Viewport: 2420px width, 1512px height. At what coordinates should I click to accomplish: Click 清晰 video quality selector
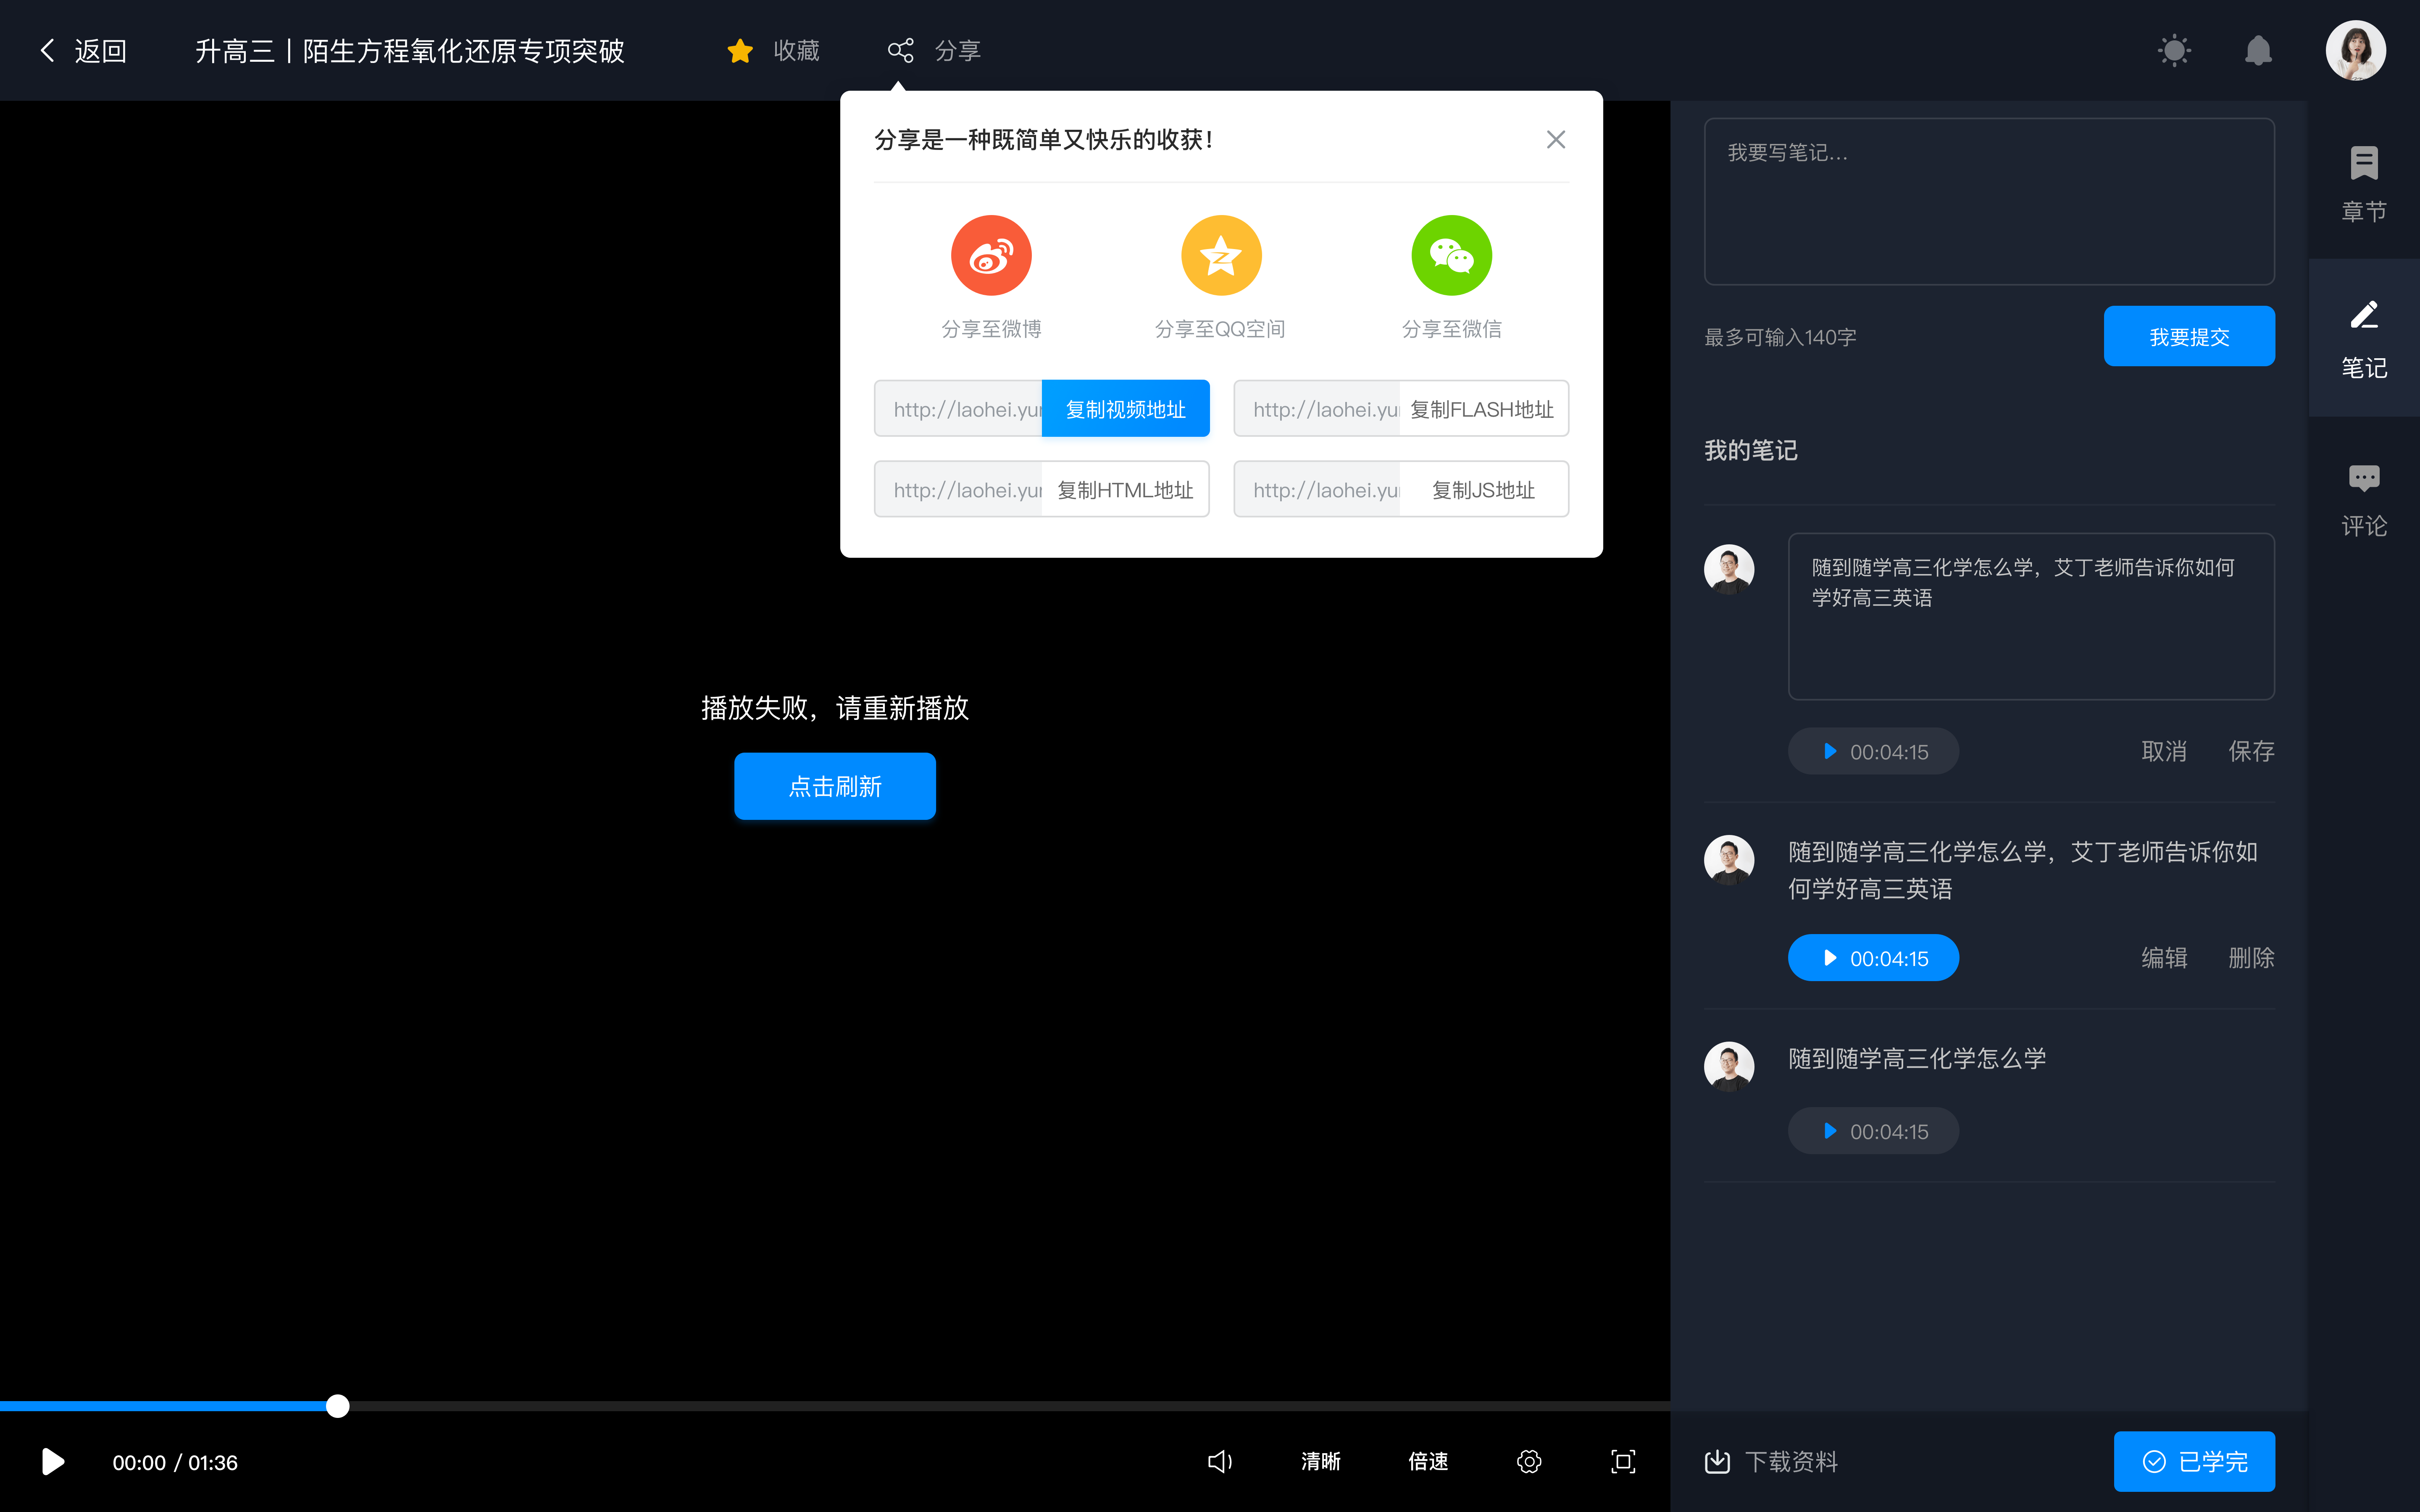click(1319, 1462)
